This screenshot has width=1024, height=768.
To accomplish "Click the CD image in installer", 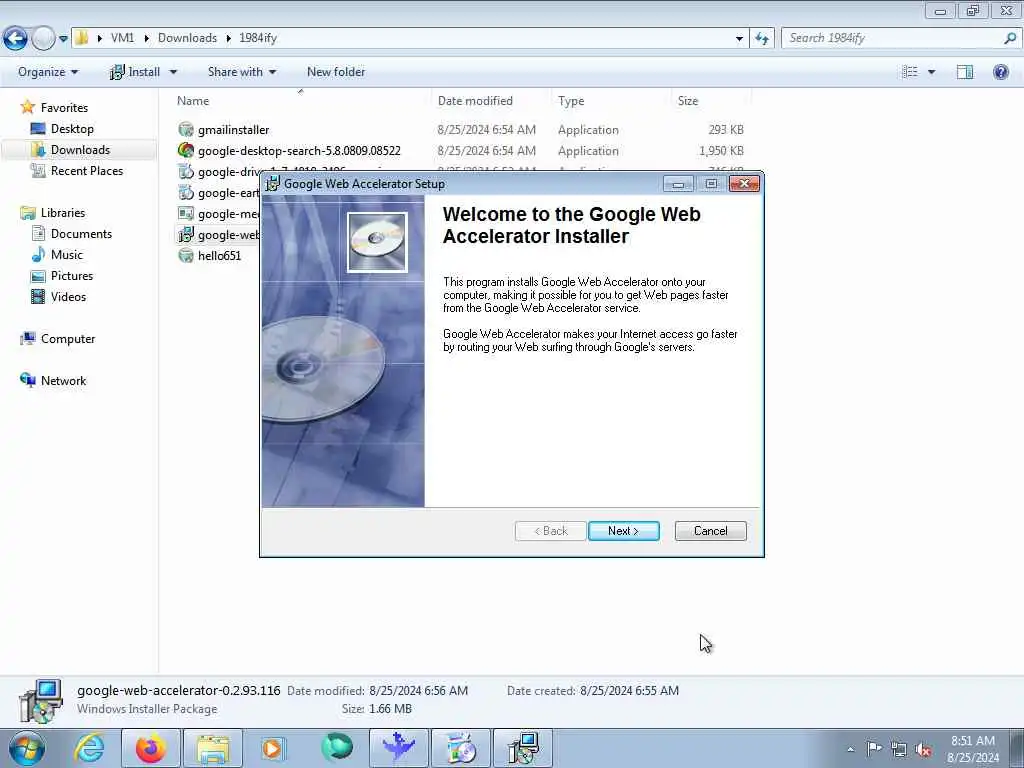I will (377, 242).
